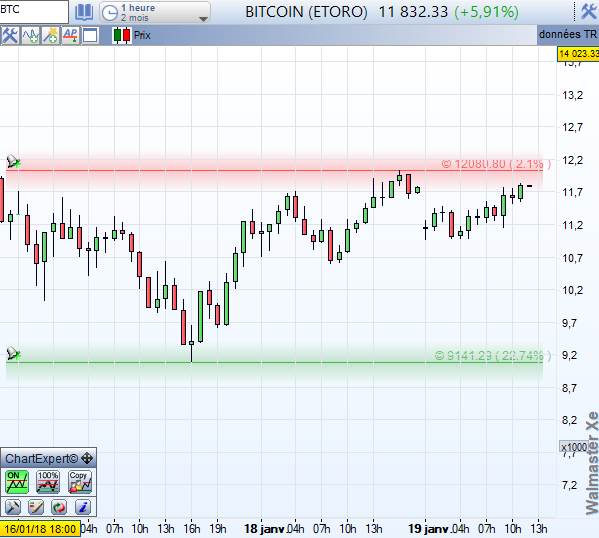
Task: Click the BITCOIN (ETORO) chart title
Action: click(x=306, y=12)
